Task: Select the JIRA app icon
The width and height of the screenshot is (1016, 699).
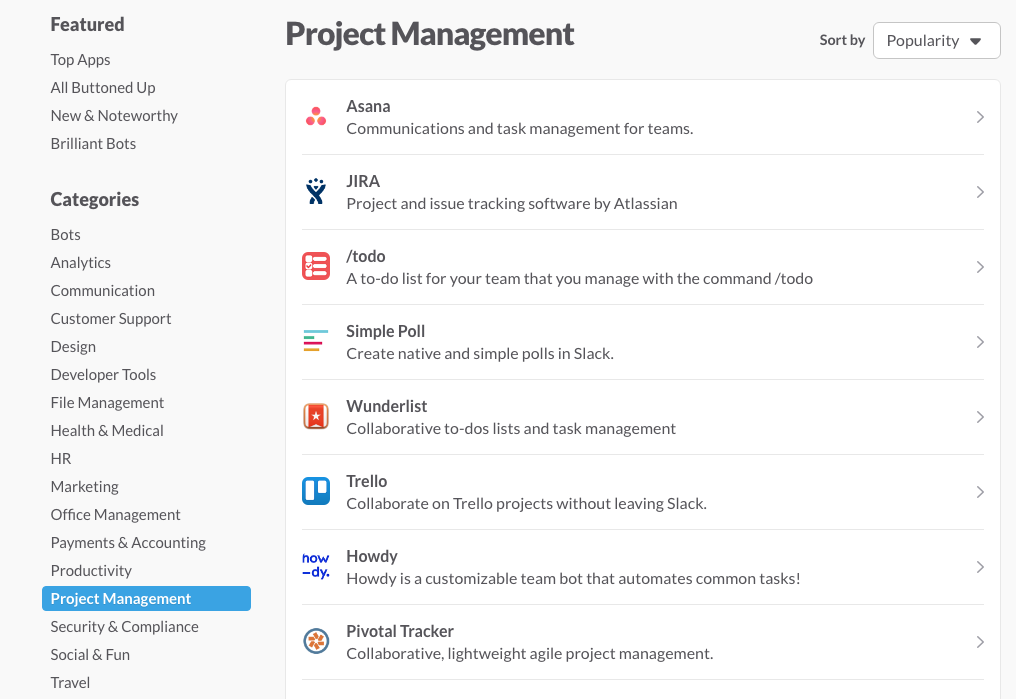Action: (316, 191)
